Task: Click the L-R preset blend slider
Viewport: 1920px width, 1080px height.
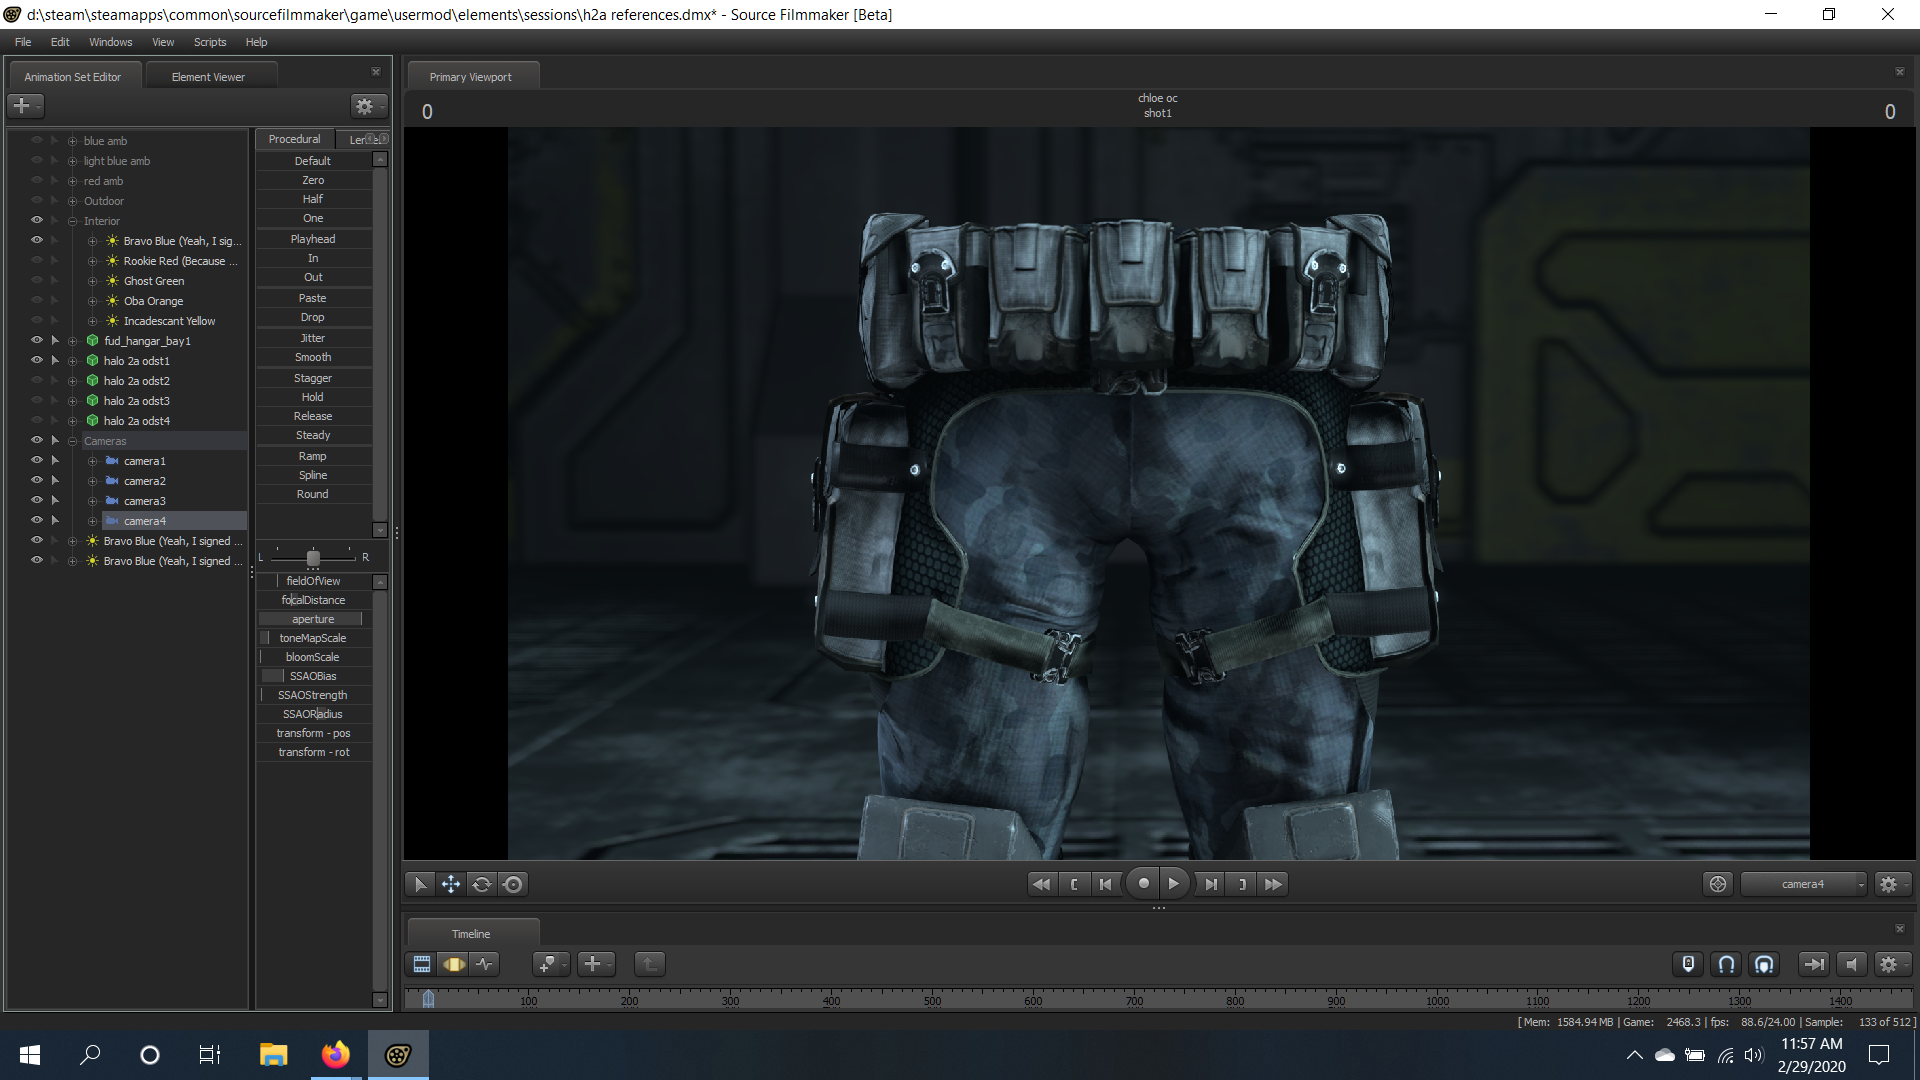Action: 313,557
